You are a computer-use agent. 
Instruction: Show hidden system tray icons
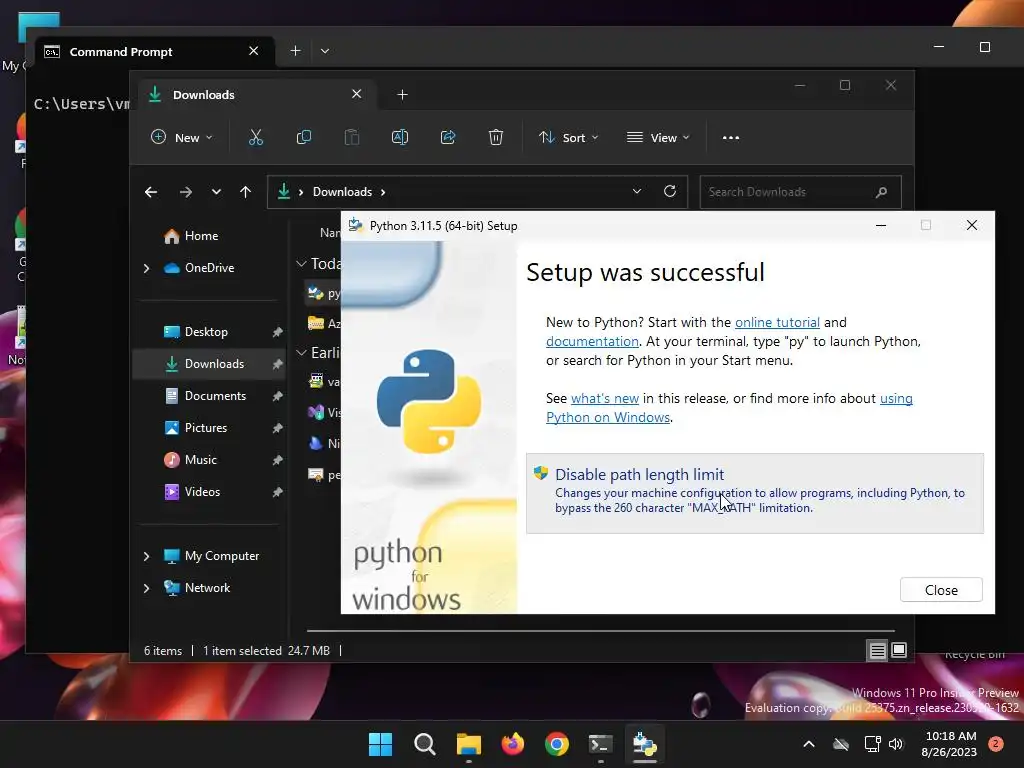[x=808, y=744]
